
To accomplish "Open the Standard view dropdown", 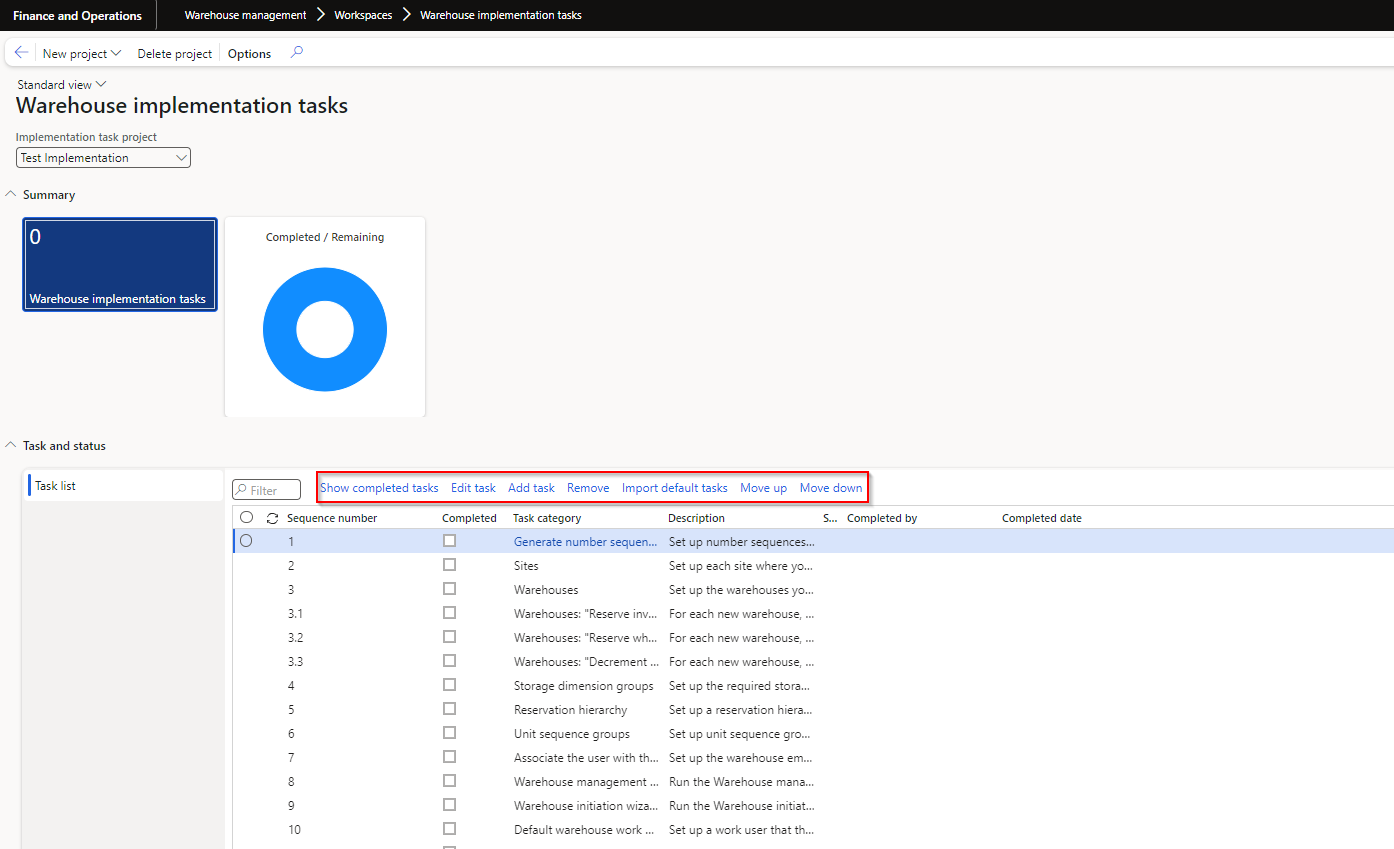I will point(62,85).
